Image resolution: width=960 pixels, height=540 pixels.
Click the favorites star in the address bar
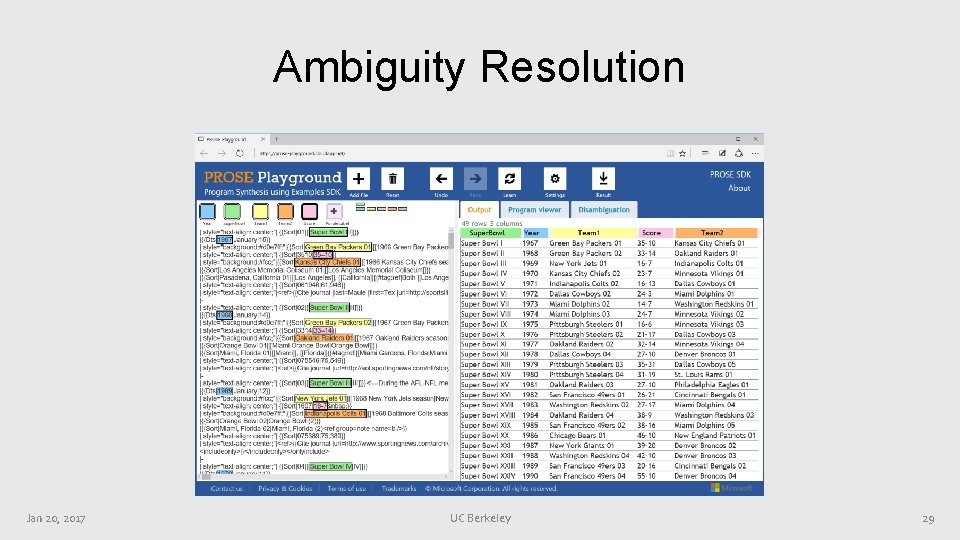click(x=682, y=153)
